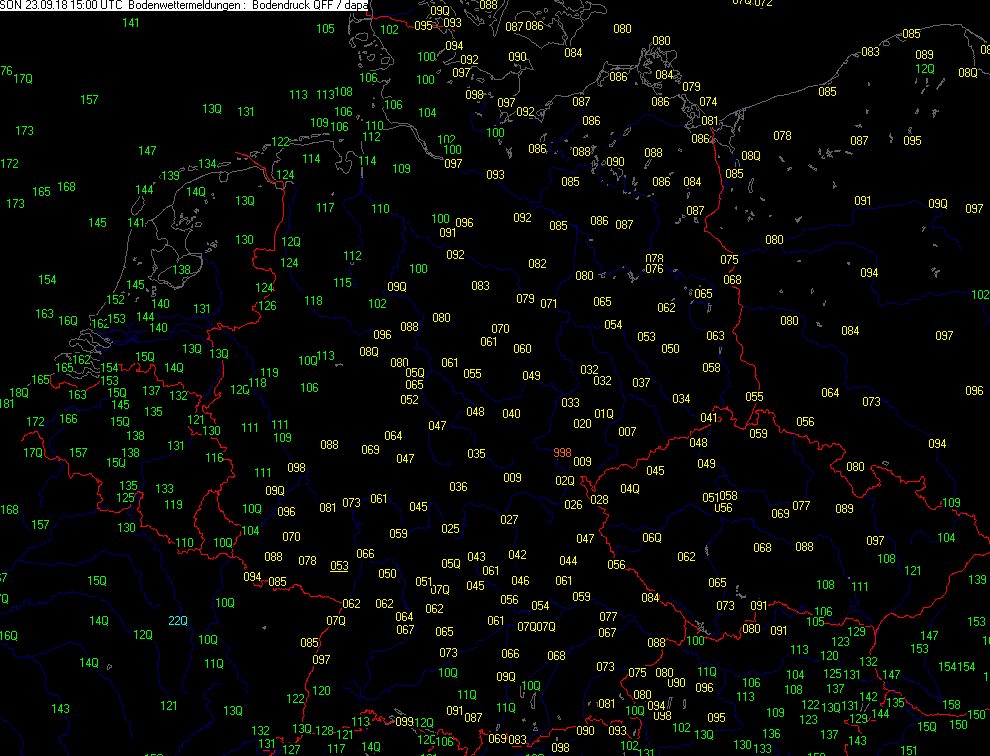Click the underlined white 053 value

pos(340,566)
